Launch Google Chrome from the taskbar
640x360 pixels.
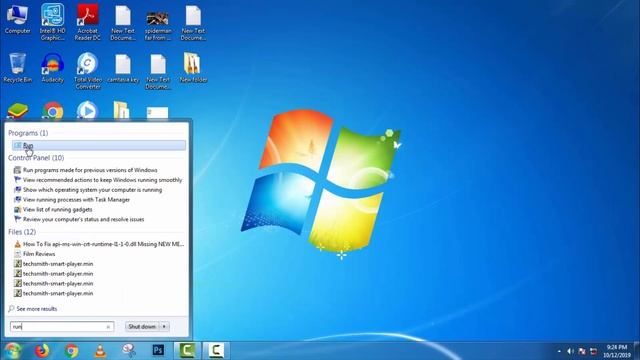(x=71, y=351)
